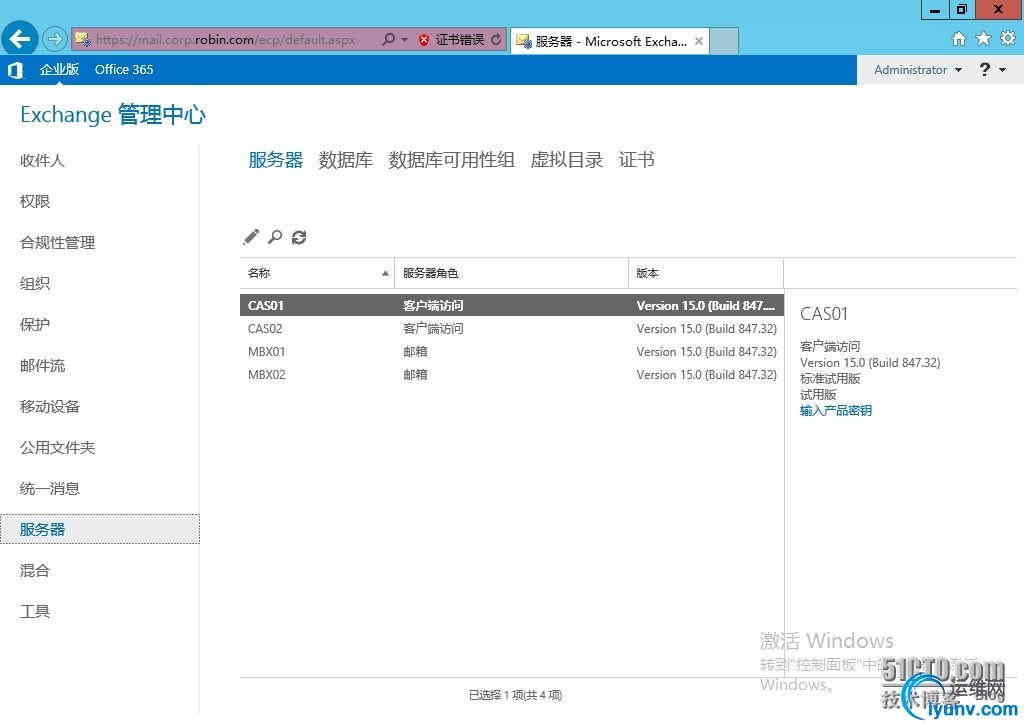Click 邮箱 role cell of MBX01
Screen dimensions: 1024x728
click(415, 351)
